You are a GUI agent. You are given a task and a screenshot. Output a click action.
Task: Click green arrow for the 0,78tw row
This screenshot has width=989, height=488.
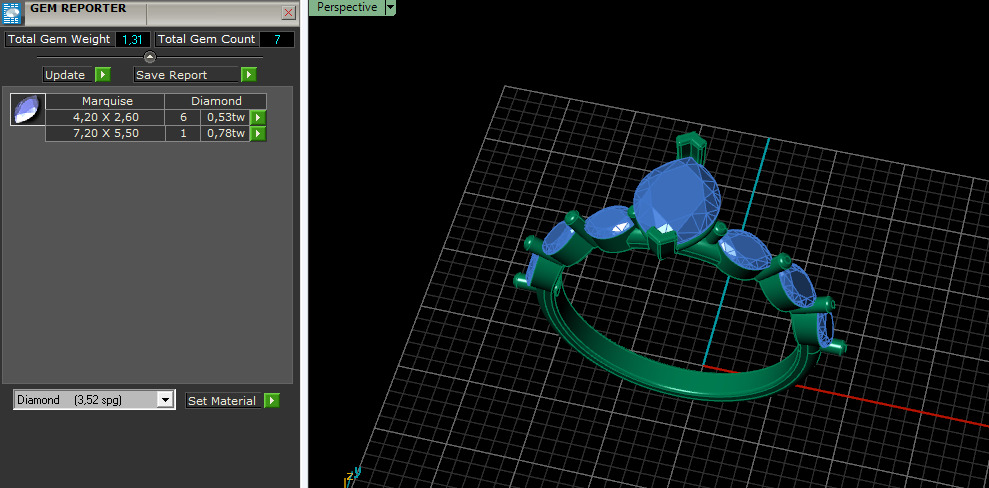pyautogui.click(x=258, y=134)
